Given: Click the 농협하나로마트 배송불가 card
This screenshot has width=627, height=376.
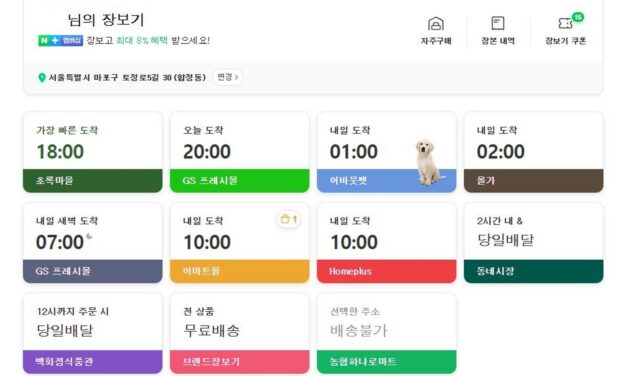Looking at the screenshot, I should (386, 333).
